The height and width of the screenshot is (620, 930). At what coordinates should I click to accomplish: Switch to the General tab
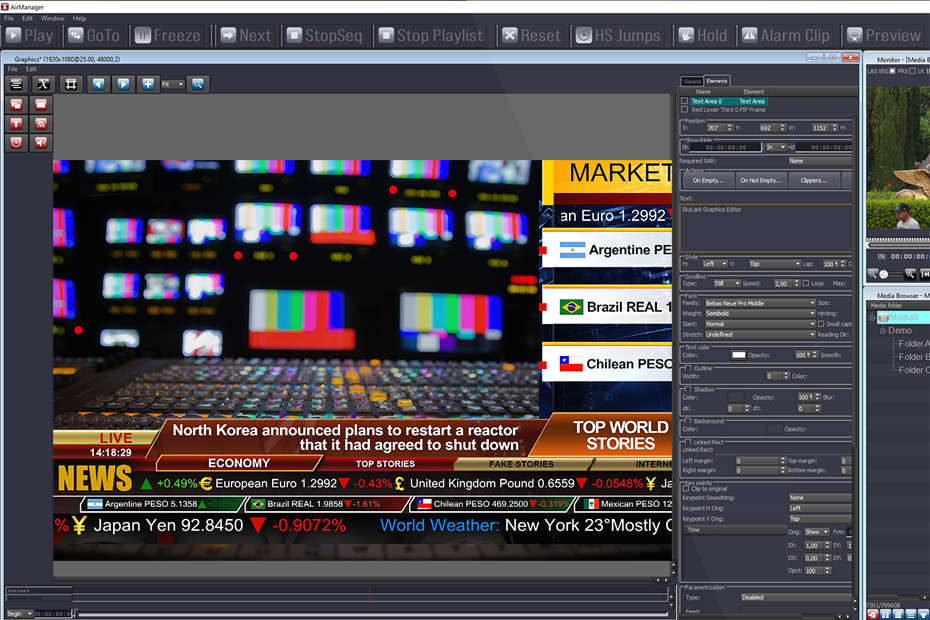(692, 80)
